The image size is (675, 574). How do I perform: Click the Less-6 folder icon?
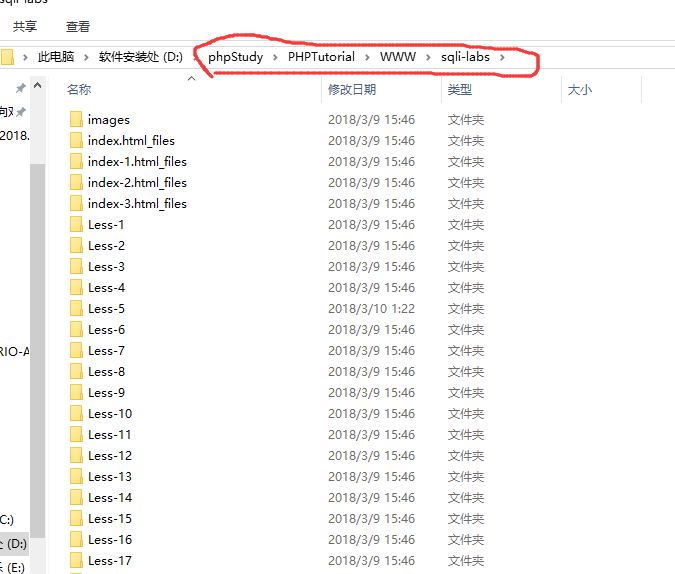pos(76,329)
